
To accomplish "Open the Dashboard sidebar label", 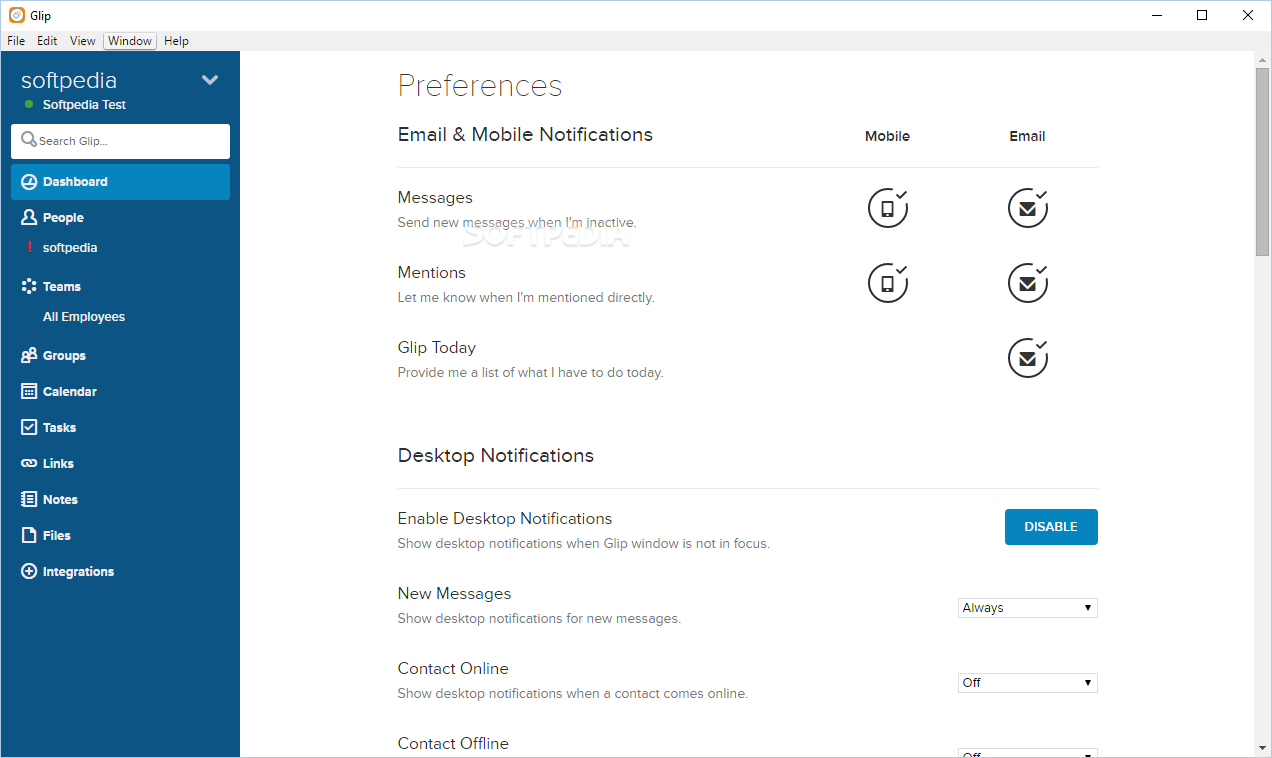I will [75, 182].
